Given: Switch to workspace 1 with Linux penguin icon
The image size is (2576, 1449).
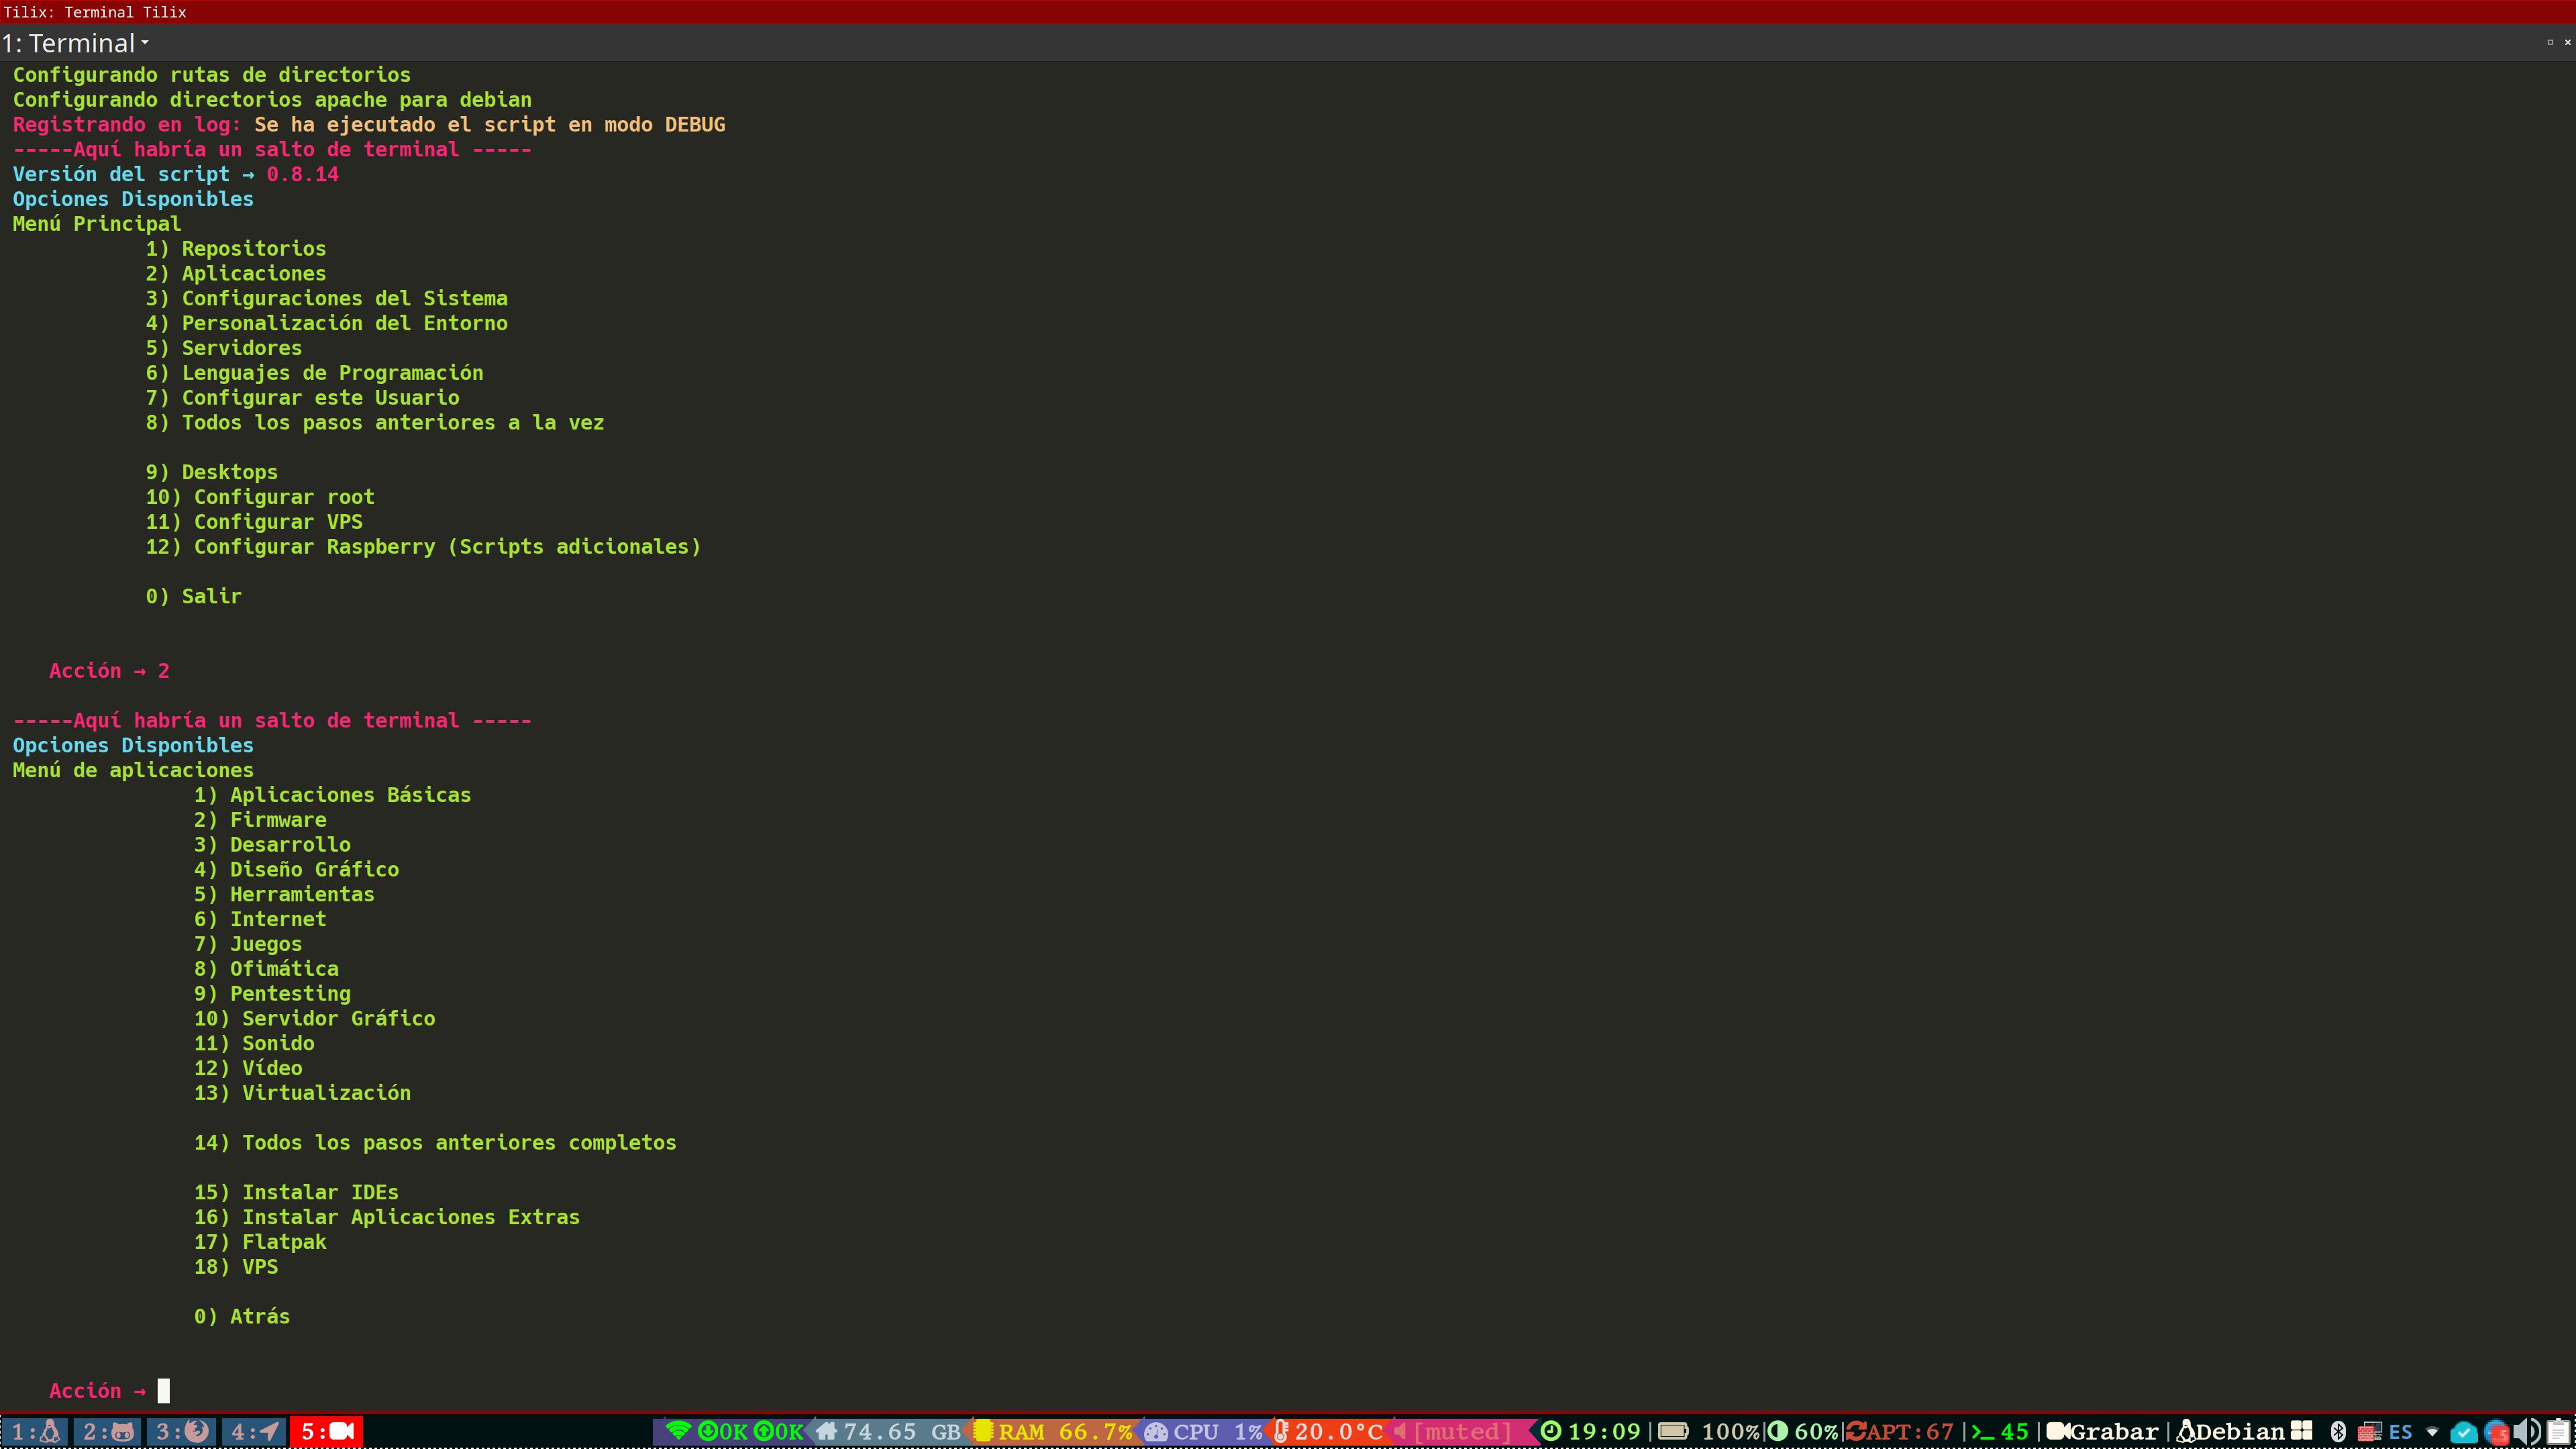Looking at the screenshot, I should pos(35,1431).
